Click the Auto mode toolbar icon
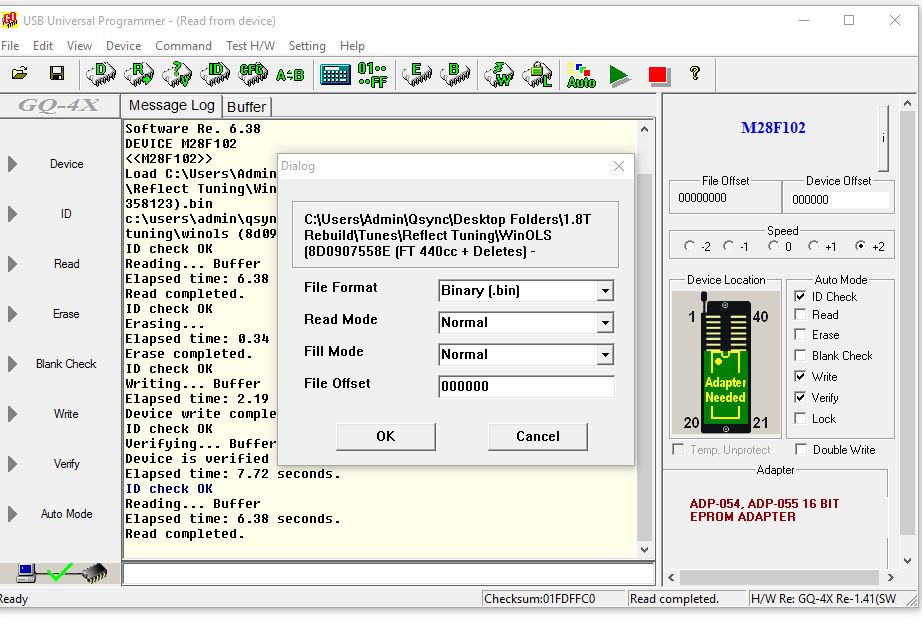922x628 pixels. [x=580, y=75]
